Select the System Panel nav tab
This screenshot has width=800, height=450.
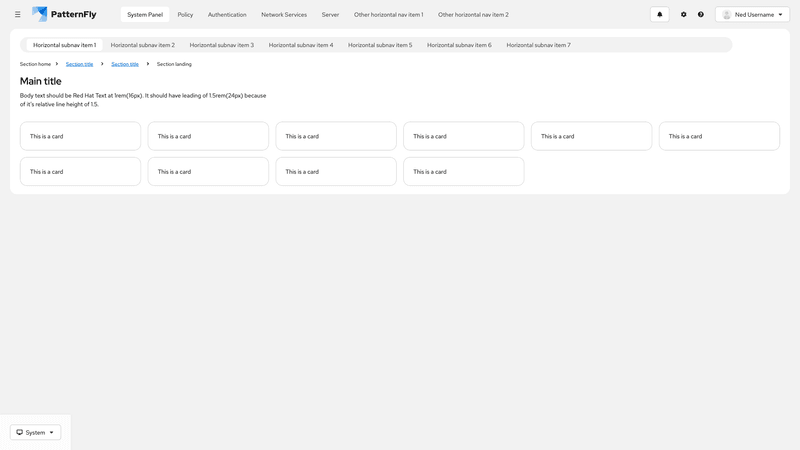click(x=145, y=15)
